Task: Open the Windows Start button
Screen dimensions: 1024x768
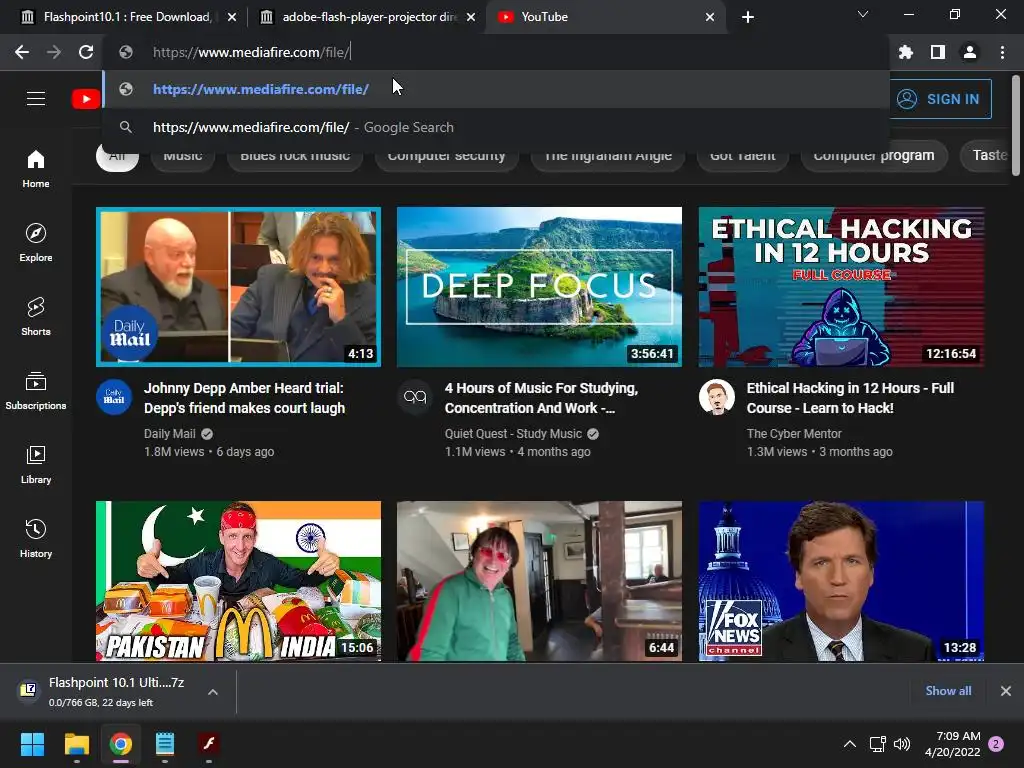Action: click(32, 744)
